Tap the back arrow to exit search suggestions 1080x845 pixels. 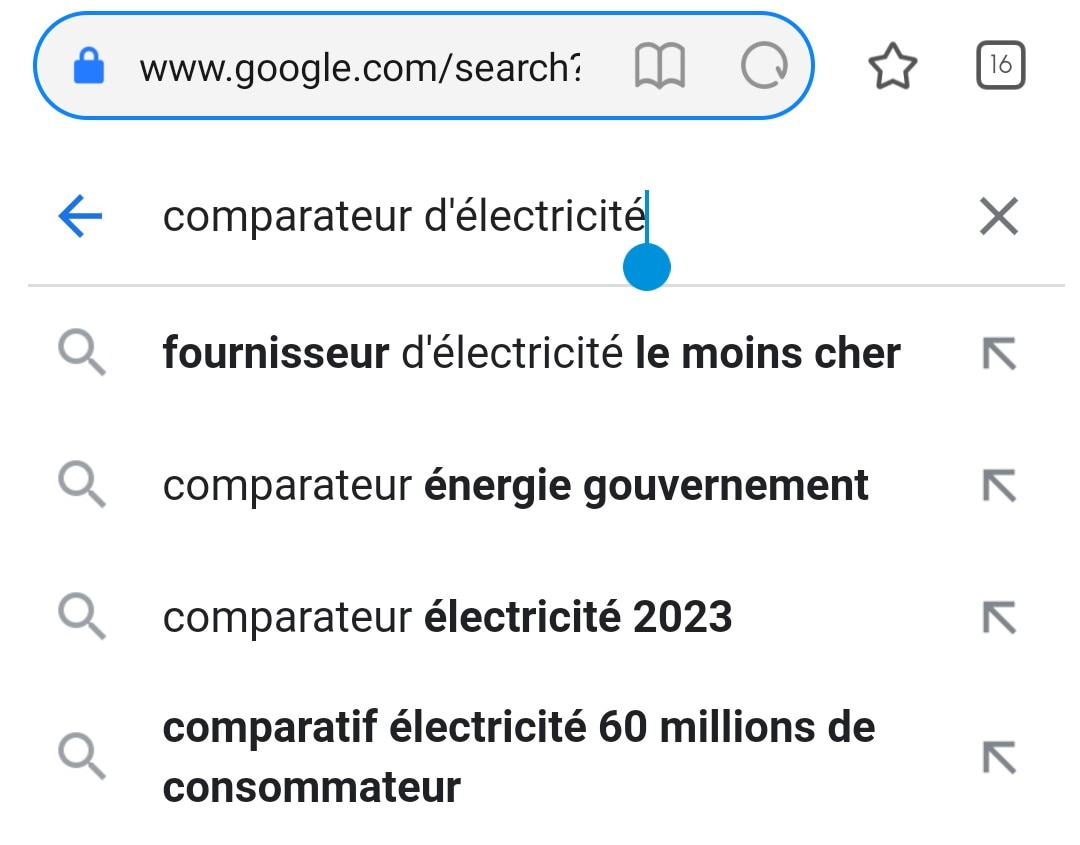point(79,216)
